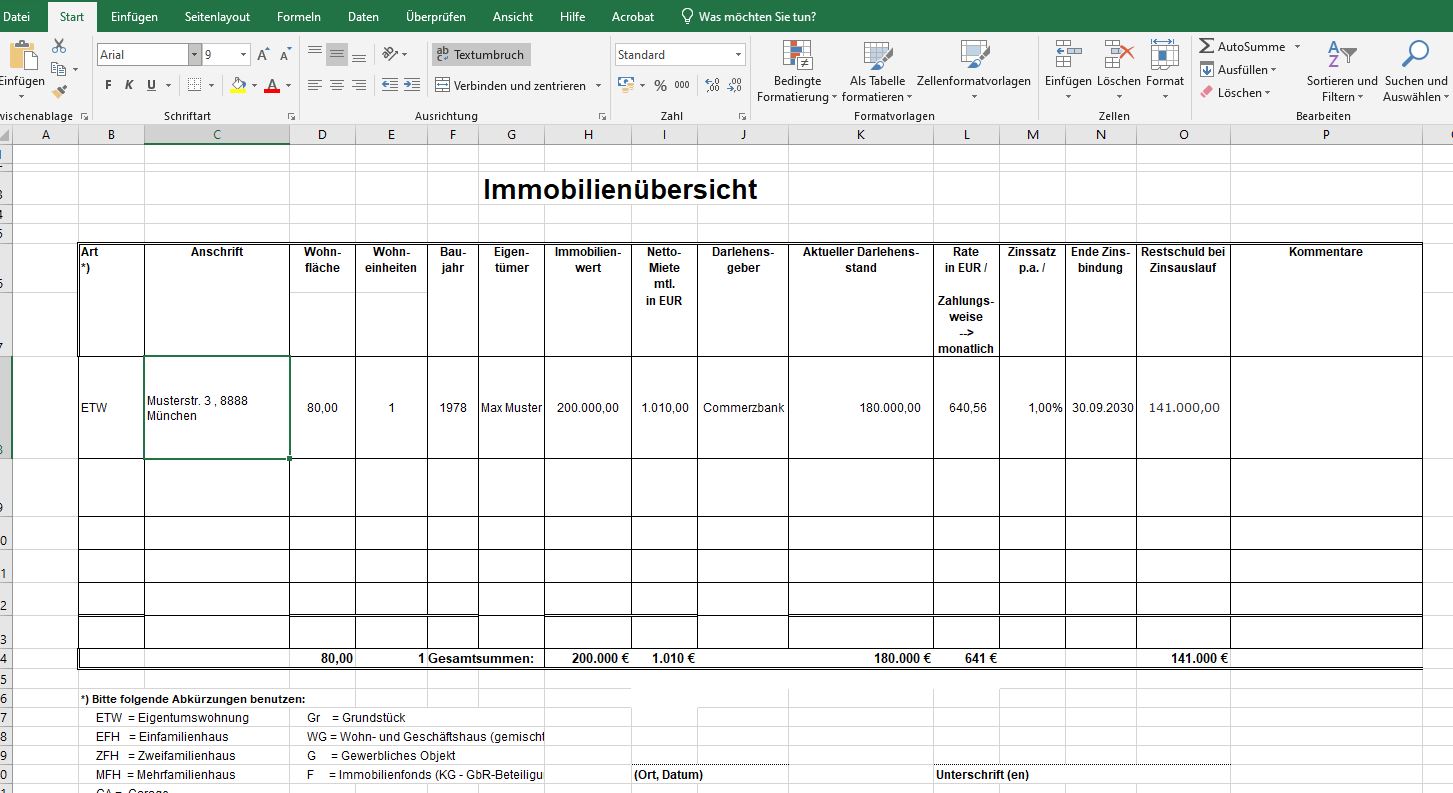Open the Schriftart dialog launcher
The image size is (1453, 793).
point(292,117)
